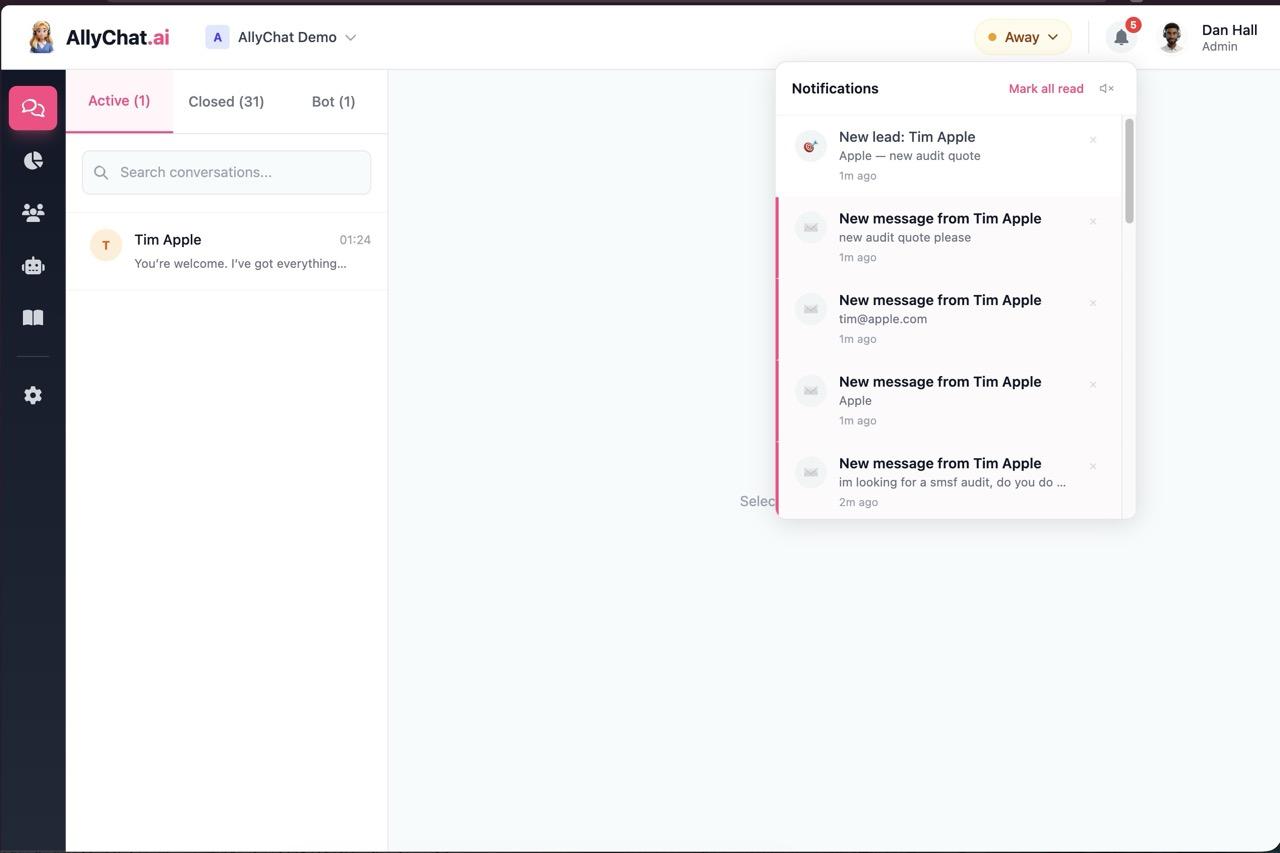Switch to the Bot (1) tab
Image resolution: width=1280 pixels, height=853 pixels.
point(333,102)
